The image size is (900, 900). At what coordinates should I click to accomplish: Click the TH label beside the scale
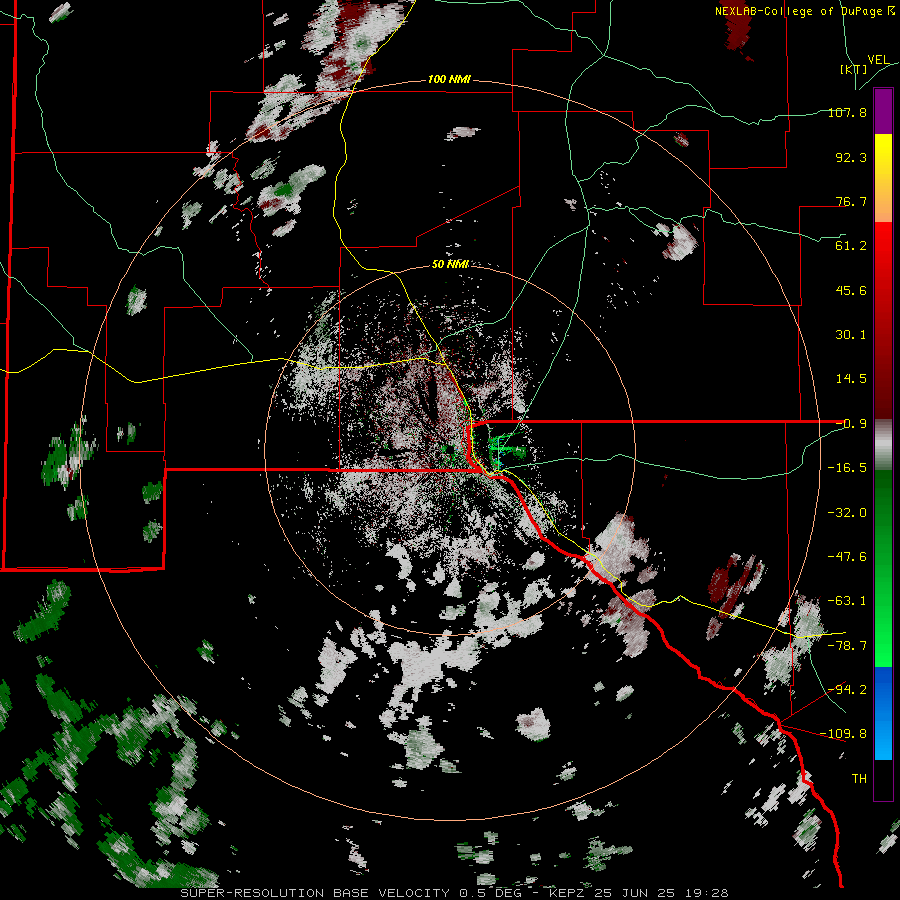(859, 779)
